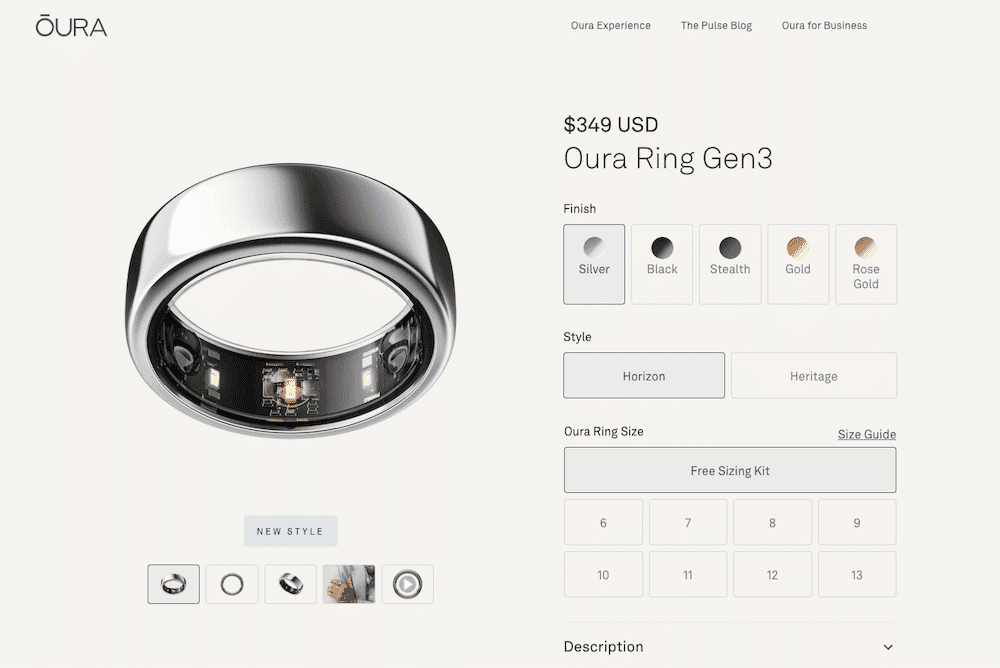This screenshot has width=1000, height=668.
Task: Choose ring size 11
Action: 688,575
